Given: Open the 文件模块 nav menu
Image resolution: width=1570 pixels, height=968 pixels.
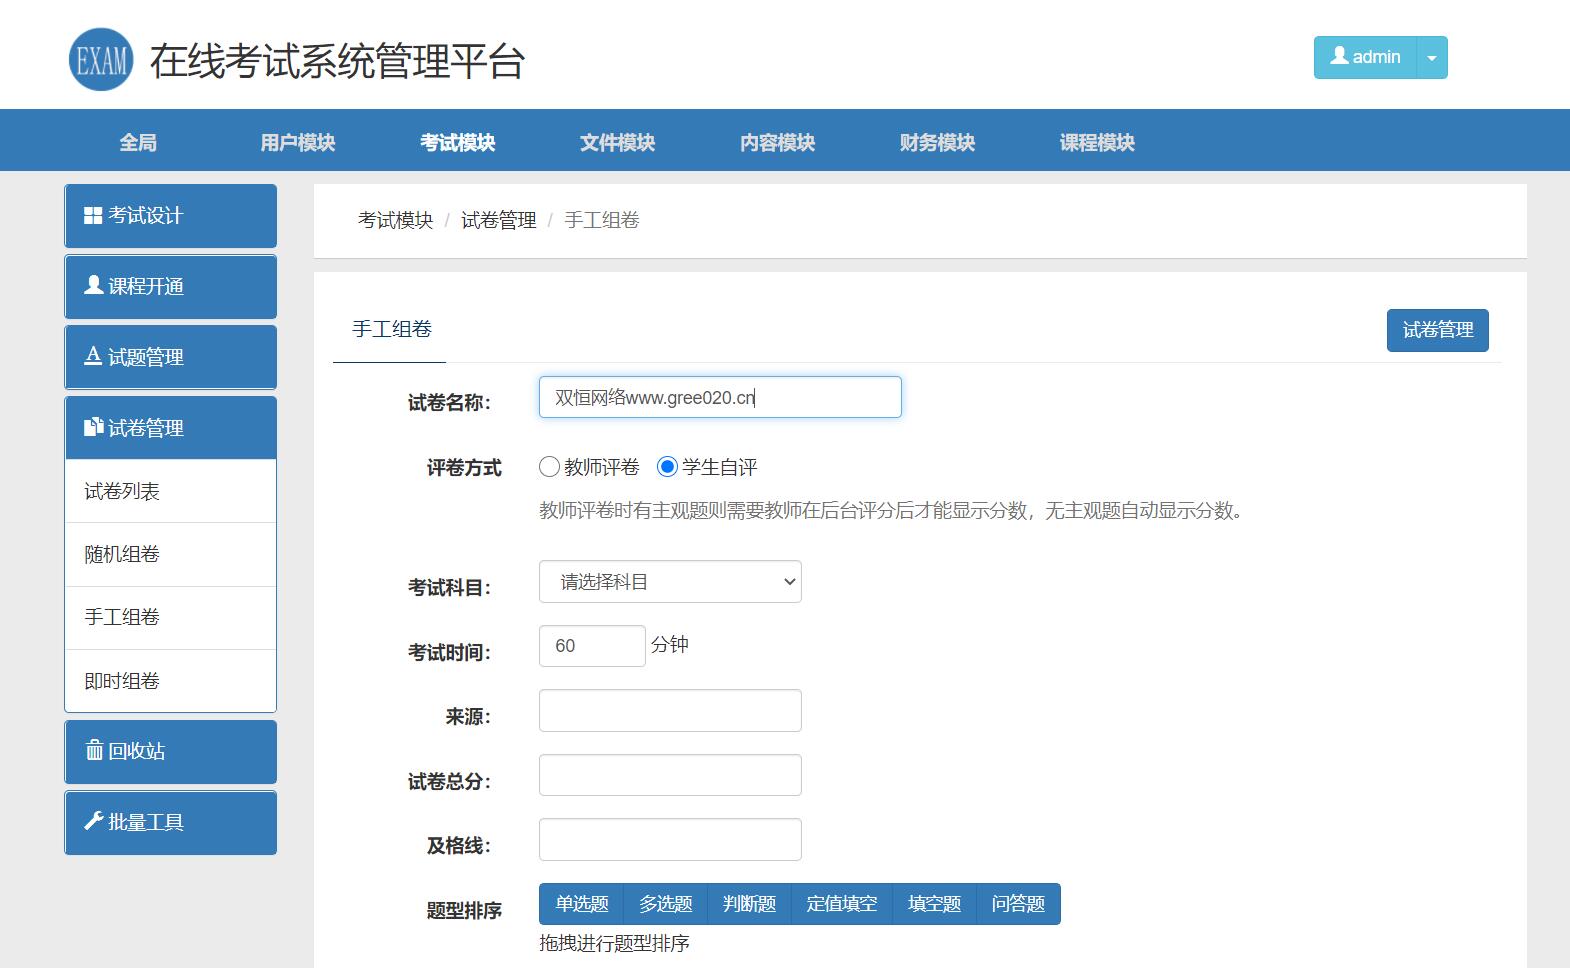Looking at the screenshot, I should pyautogui.click(x=618, y=142).
